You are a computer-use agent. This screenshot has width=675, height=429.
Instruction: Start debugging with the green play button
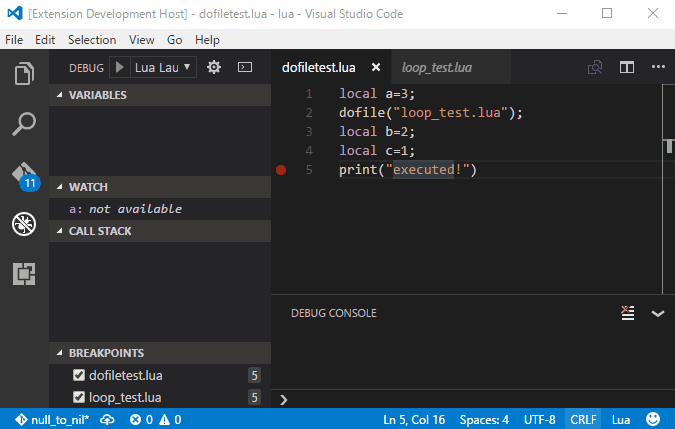[x=120, y=67]
